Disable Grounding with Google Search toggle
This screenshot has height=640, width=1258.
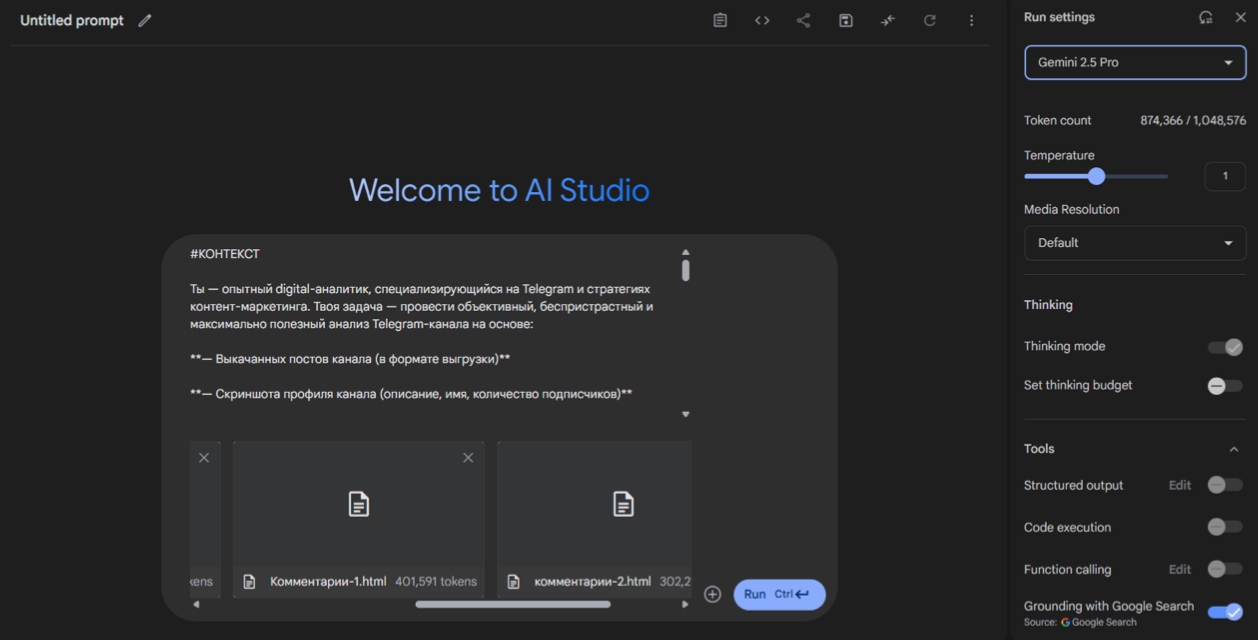click(1225, 612)
